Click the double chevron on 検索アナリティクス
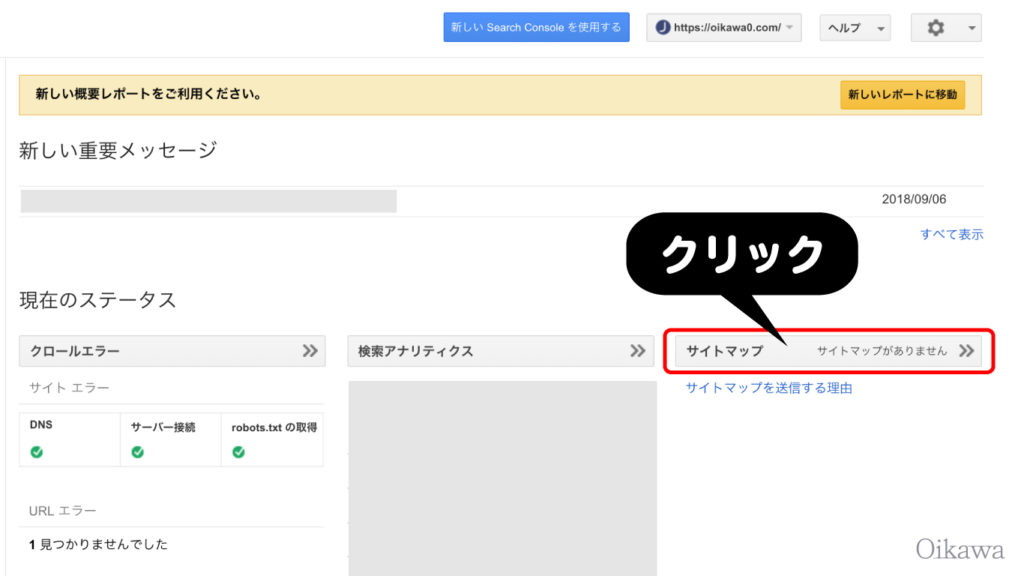The width and height of the screenshot is (1024, 576). (x=638, y=351)
